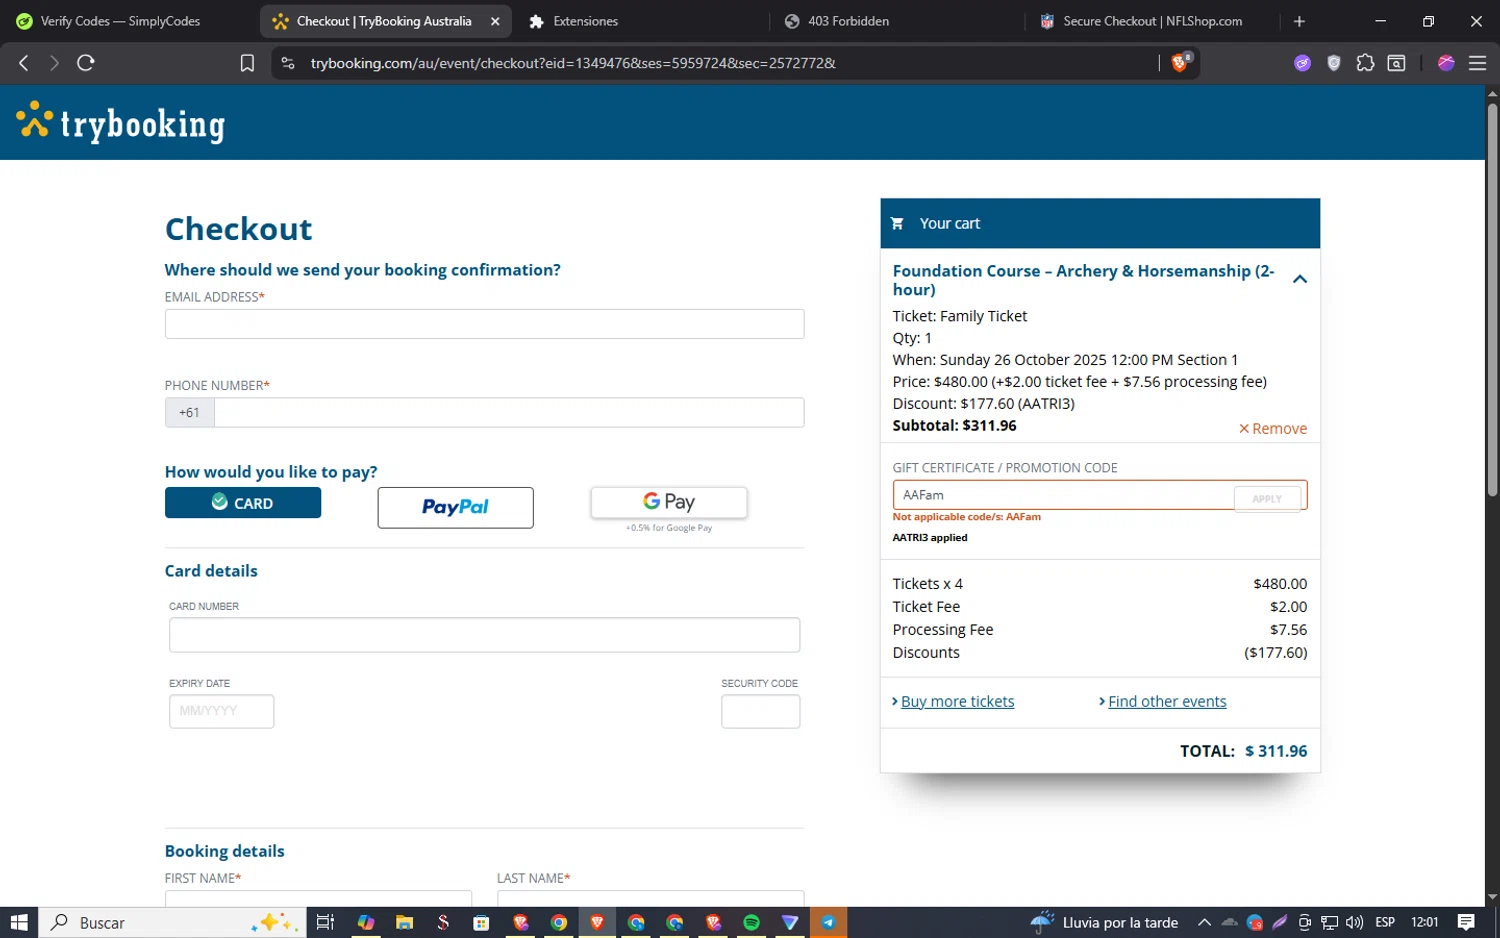This screenshot has width=1500, height=938.
Task: Click into the Email Address field
Action: [x=484, y=324]
